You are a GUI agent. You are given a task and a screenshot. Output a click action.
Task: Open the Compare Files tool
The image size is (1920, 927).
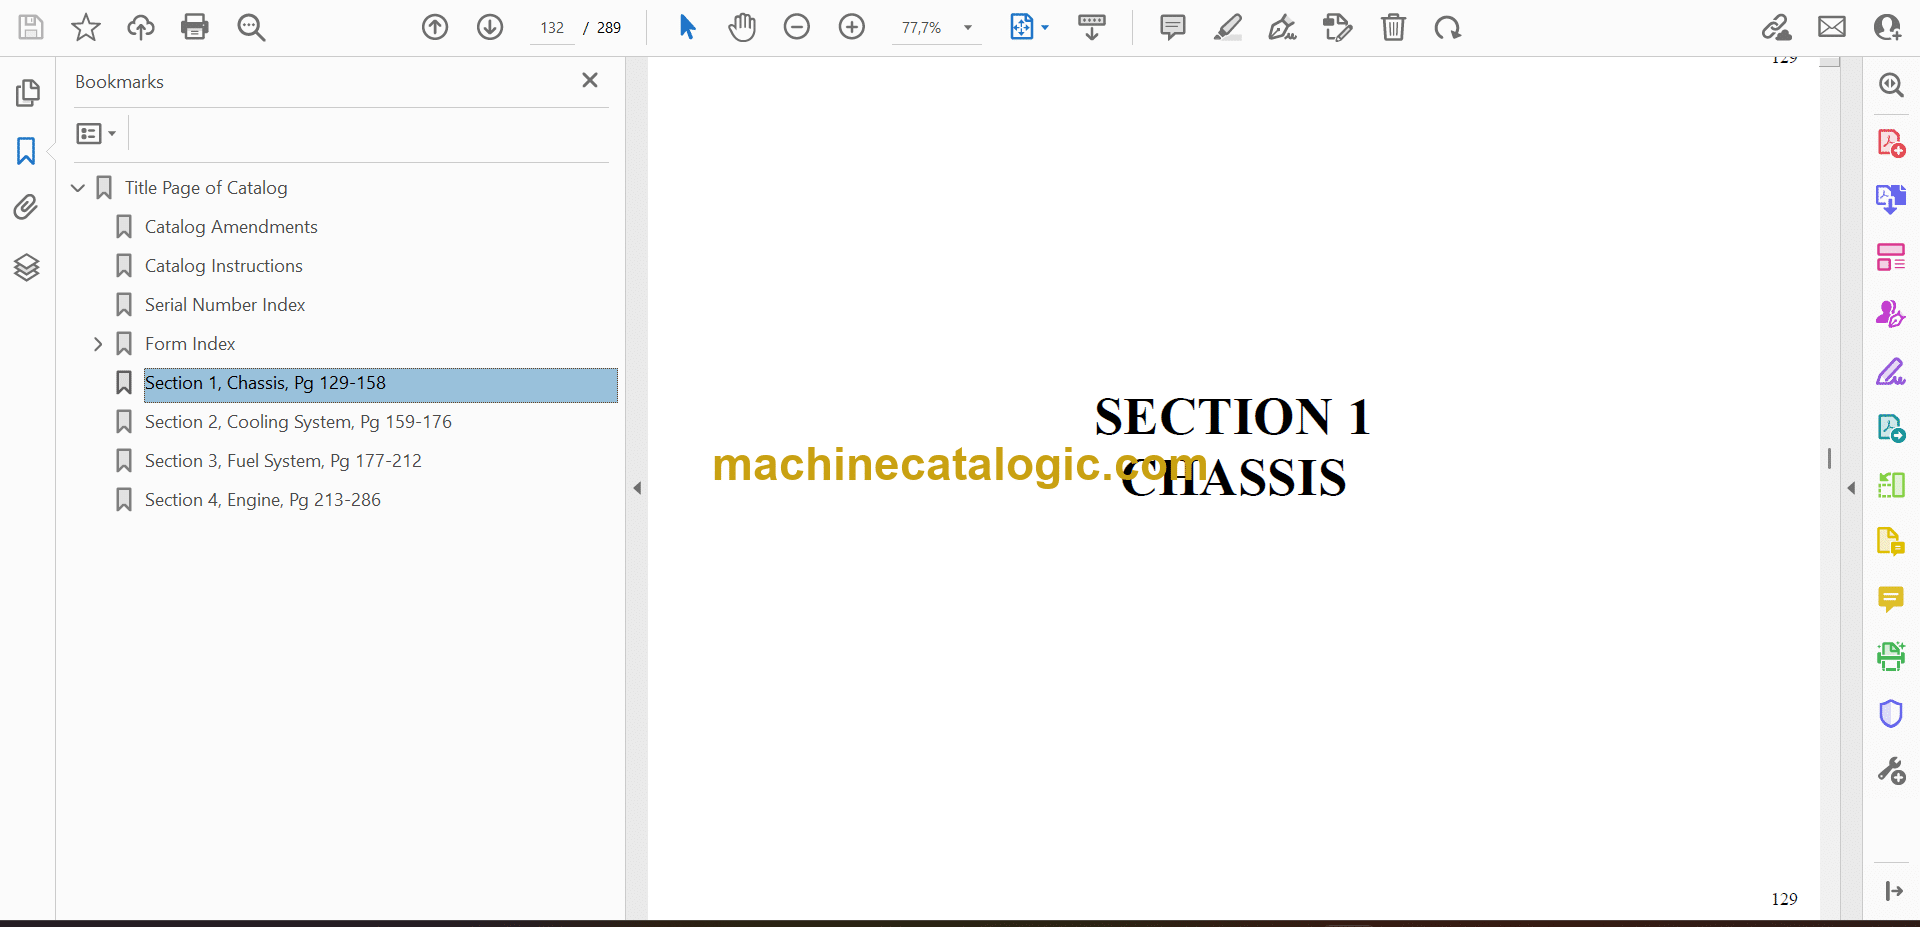click(x=1891, y=486)
